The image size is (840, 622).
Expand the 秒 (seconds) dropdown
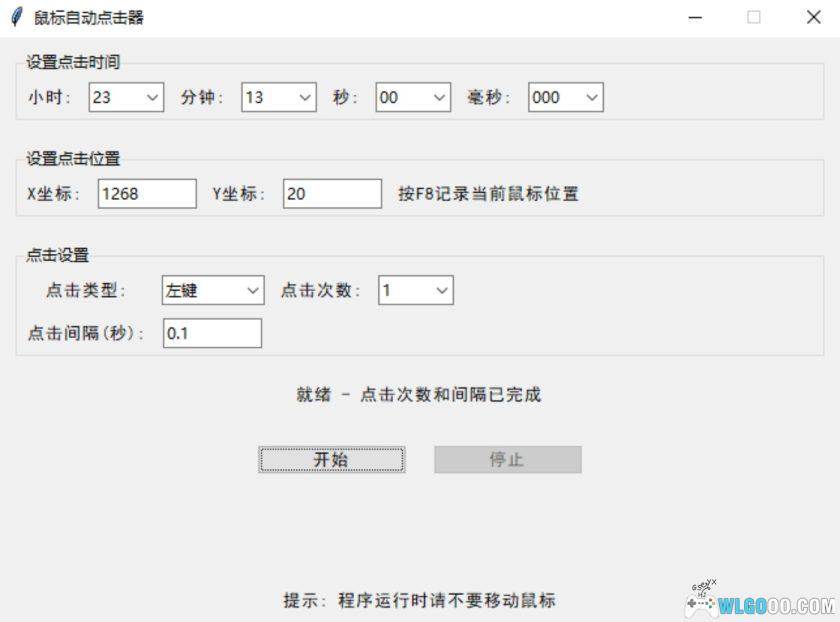(438, 97)
